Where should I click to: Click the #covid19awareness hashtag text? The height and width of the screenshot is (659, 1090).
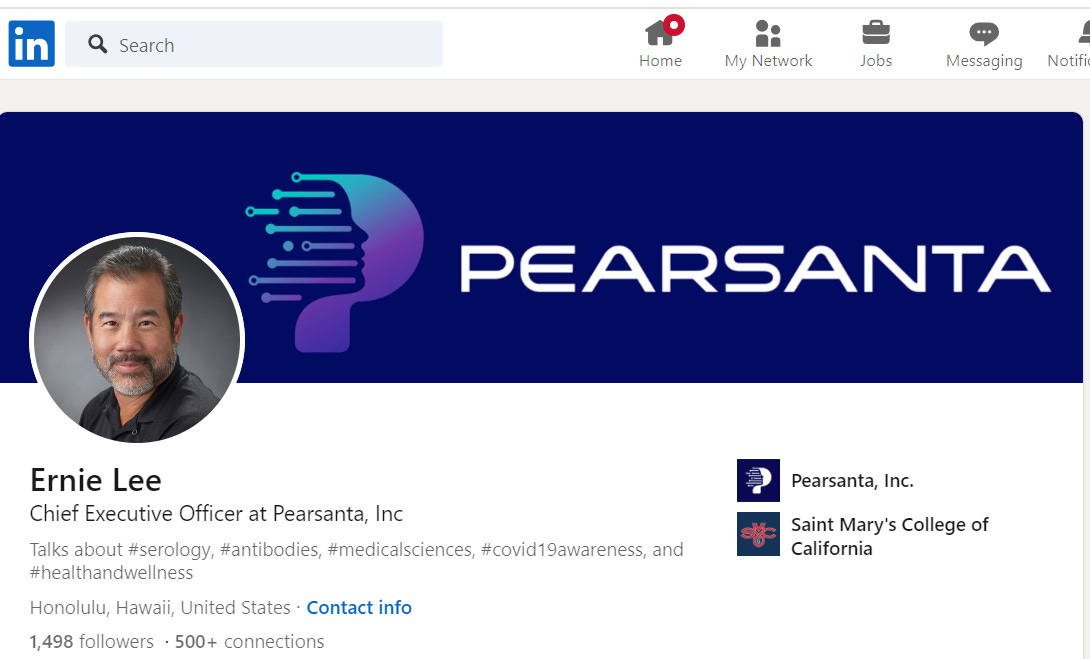562,550
